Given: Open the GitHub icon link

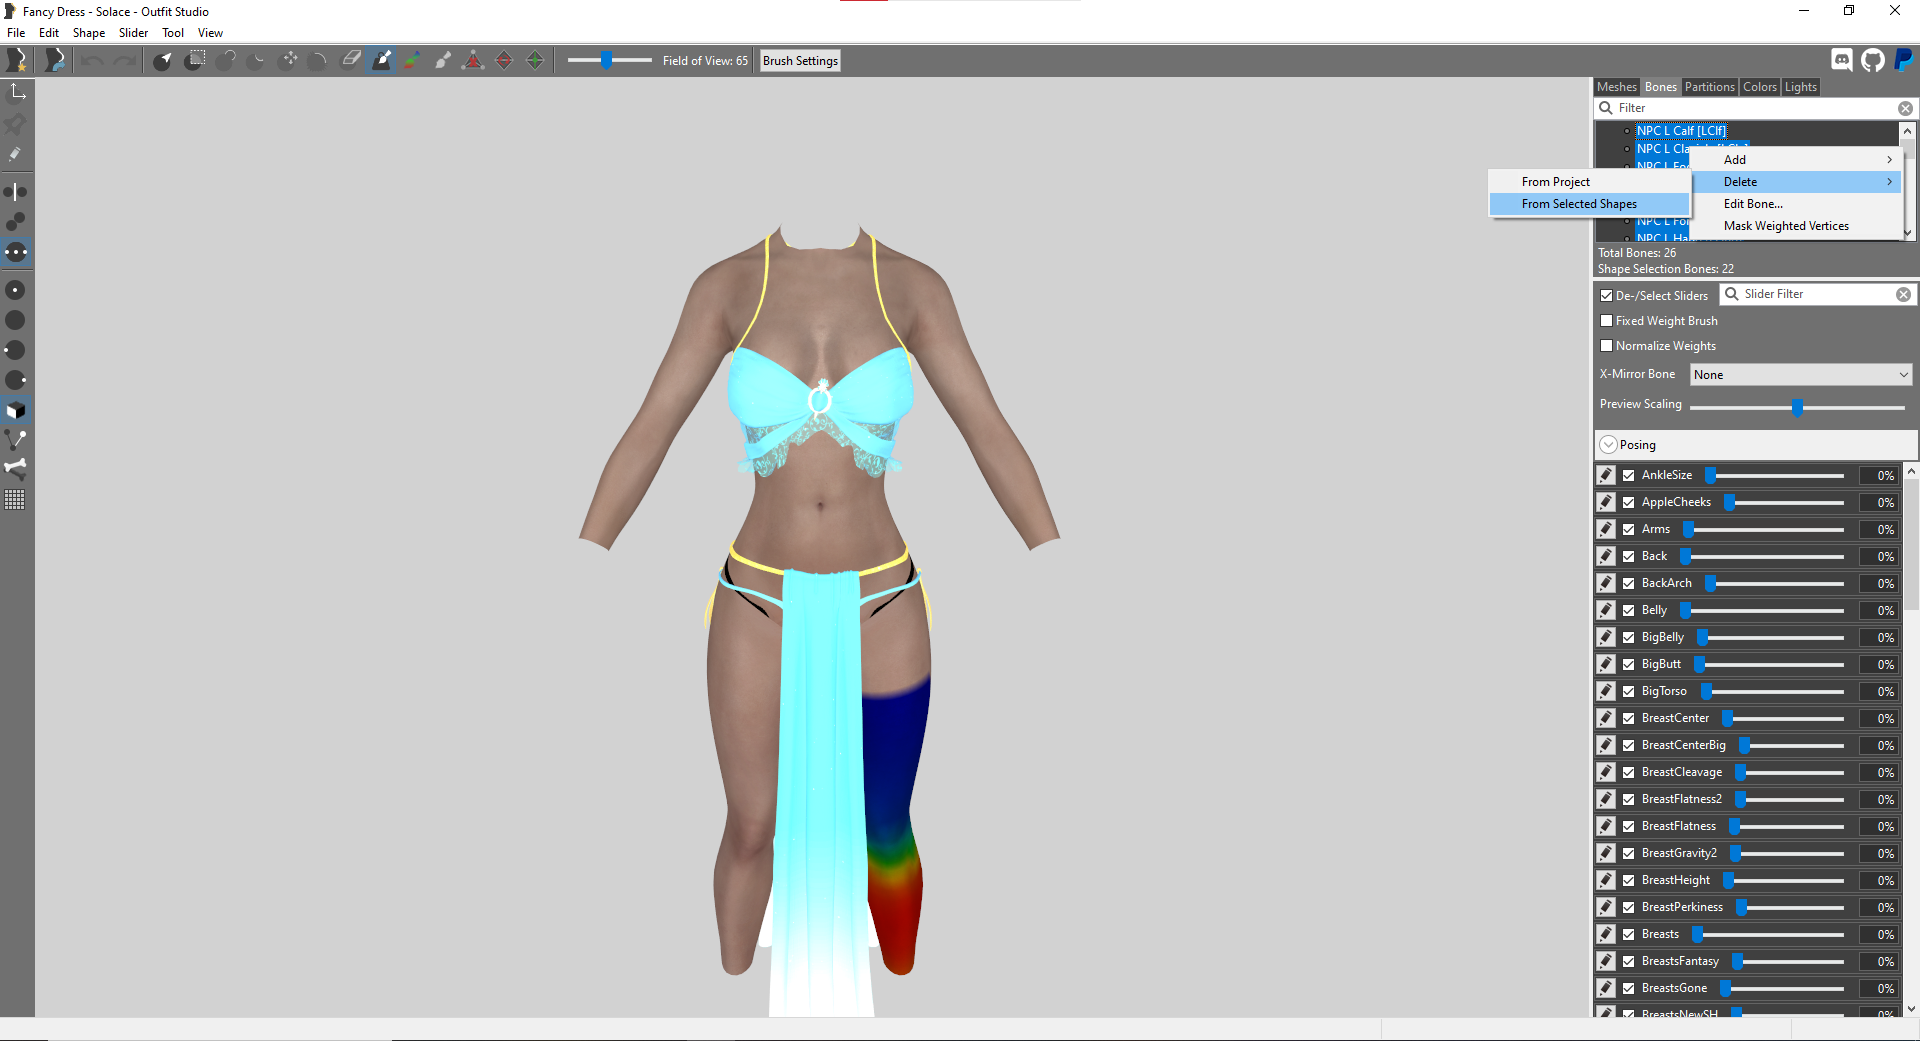Looking at the screenshot, I should click(1873, 60).
